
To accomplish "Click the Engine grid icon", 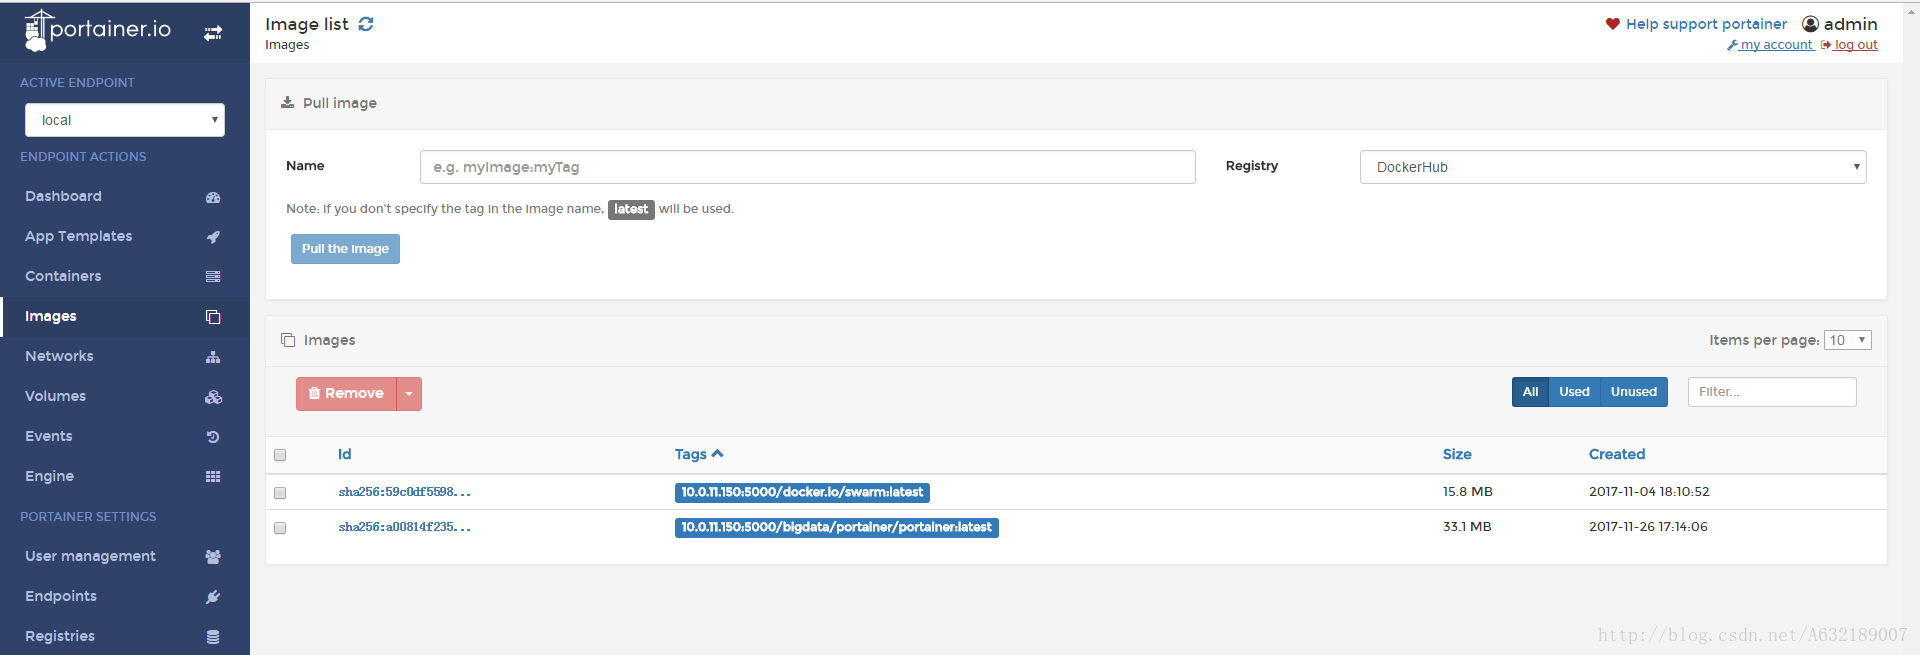I will pos(213,477).
